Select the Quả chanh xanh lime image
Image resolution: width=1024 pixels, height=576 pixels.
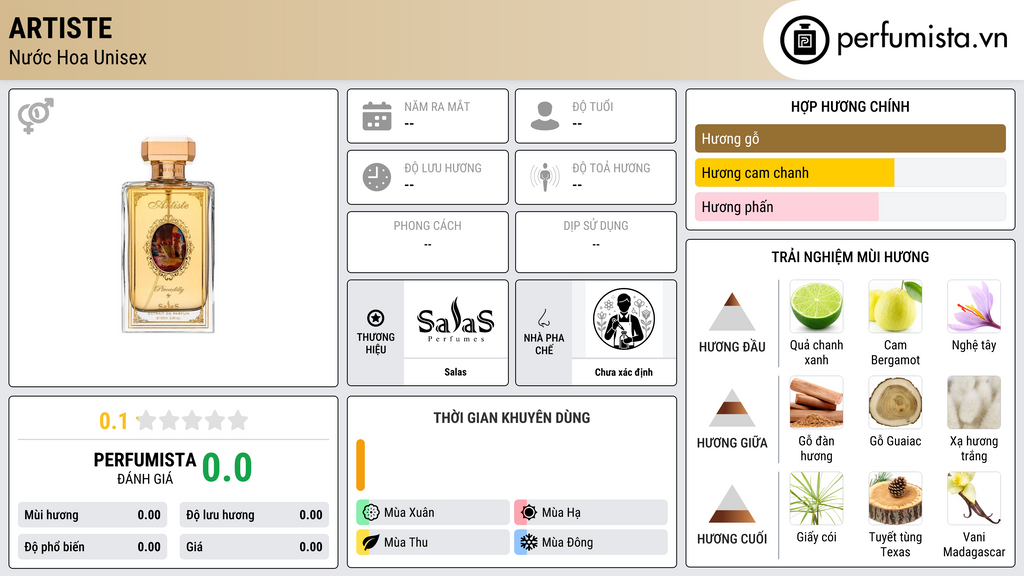pos(816,306)
